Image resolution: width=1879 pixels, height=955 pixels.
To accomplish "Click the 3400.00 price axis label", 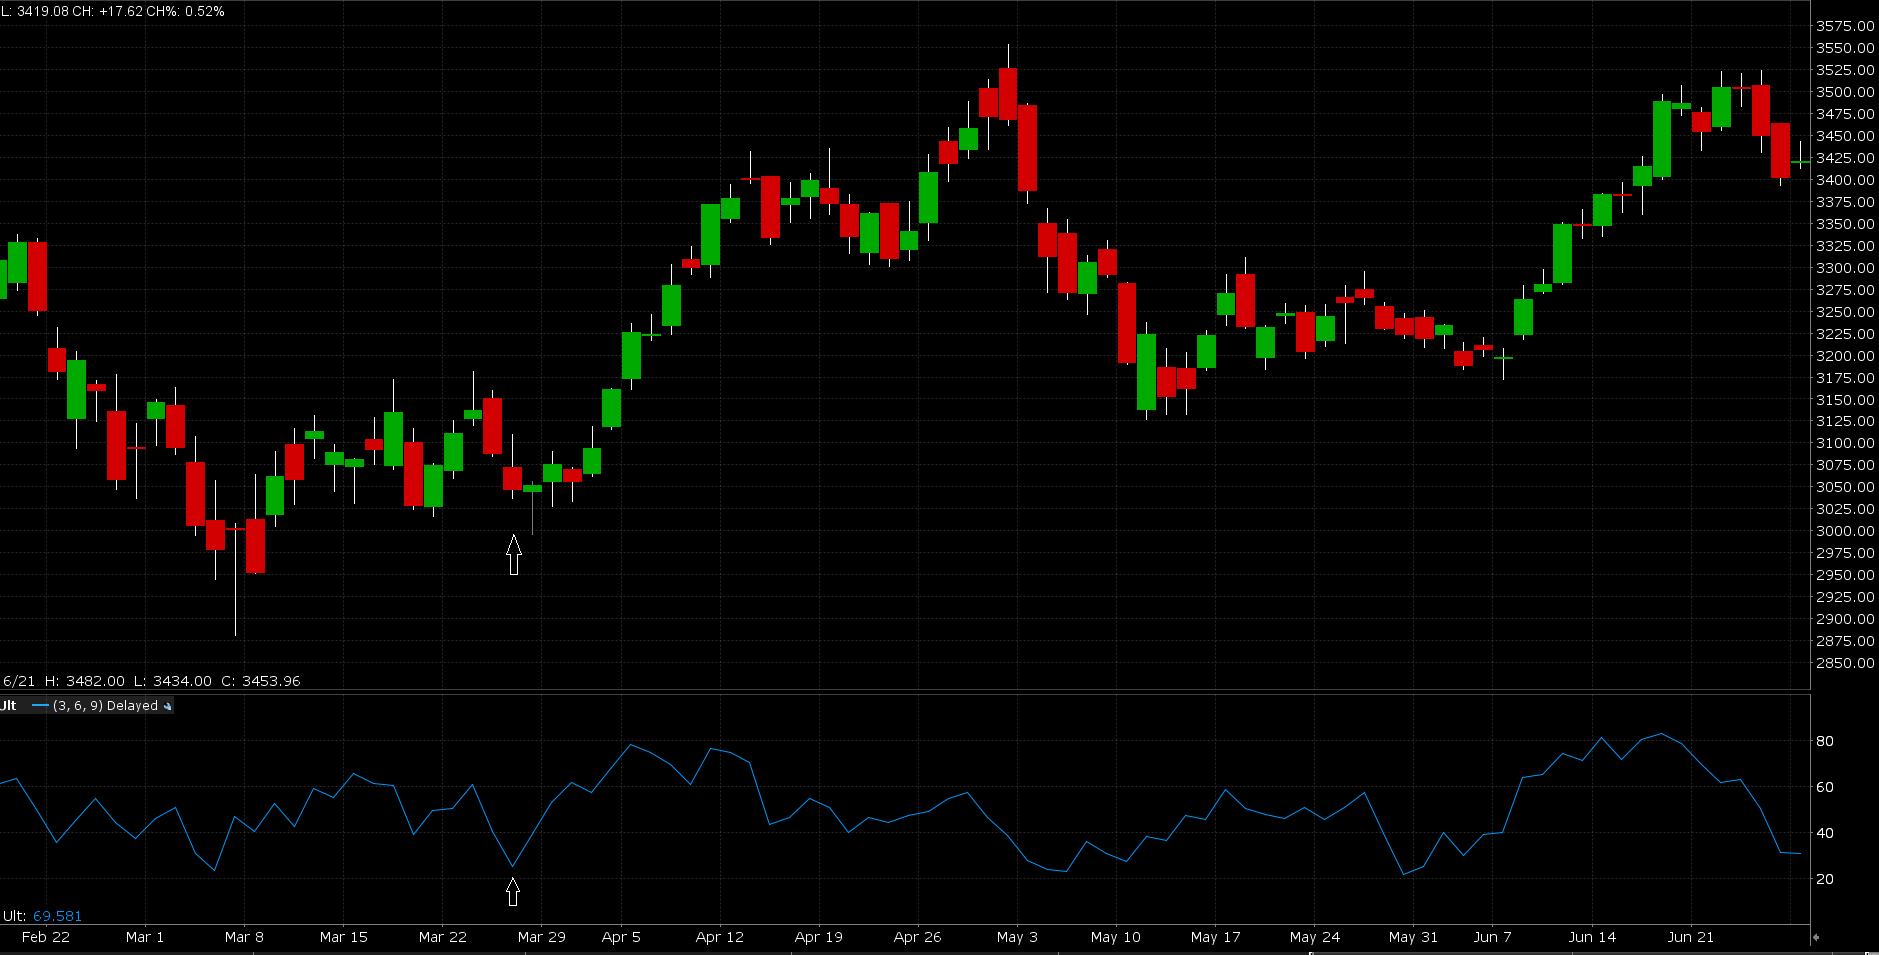I will pyautogui.click(x=1846, y=180).
